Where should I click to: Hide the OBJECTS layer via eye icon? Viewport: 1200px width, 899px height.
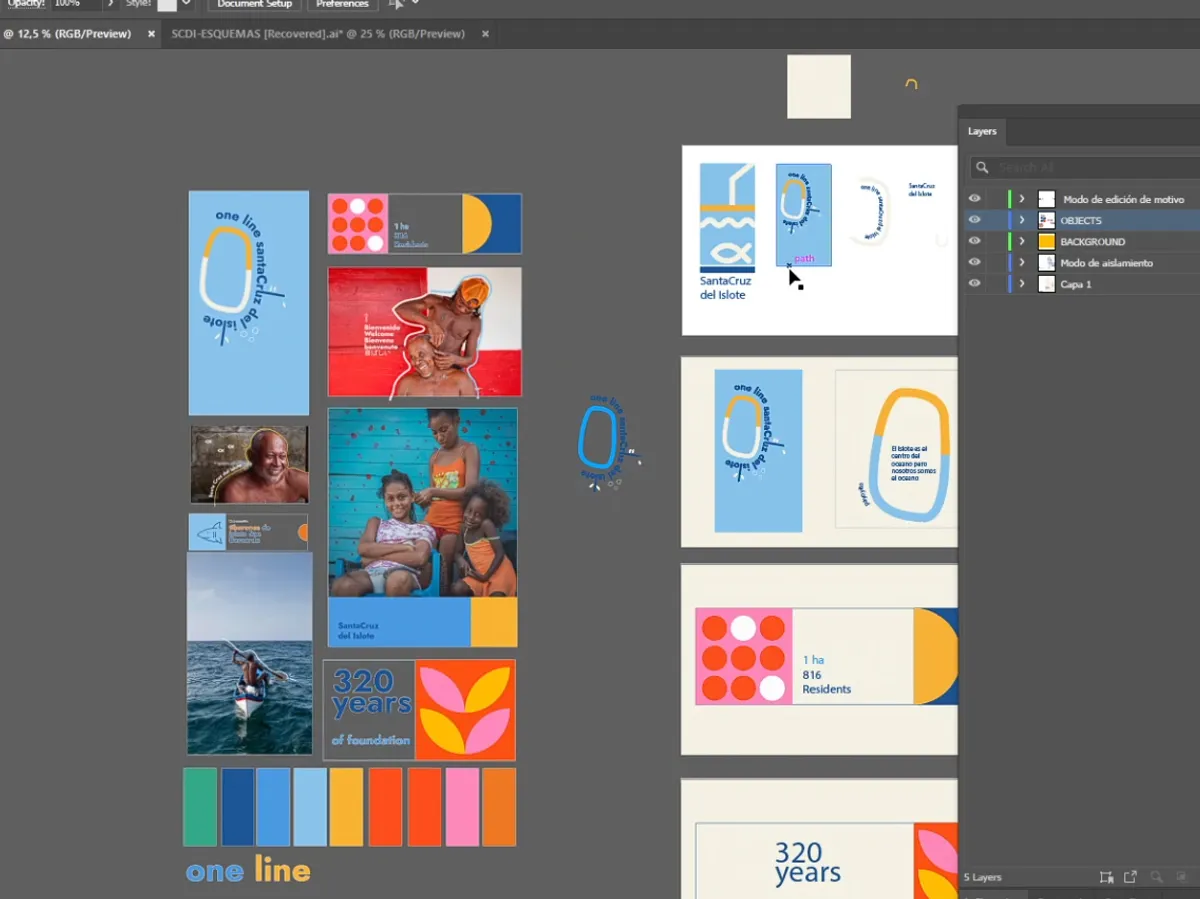pyautogui.click(x=974, y=220)
